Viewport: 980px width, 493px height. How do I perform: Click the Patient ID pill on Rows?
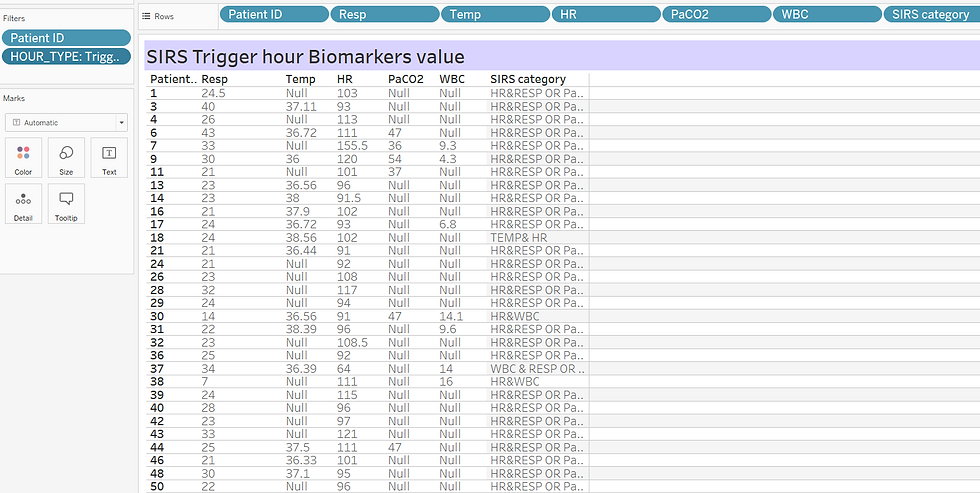point(274,14)
